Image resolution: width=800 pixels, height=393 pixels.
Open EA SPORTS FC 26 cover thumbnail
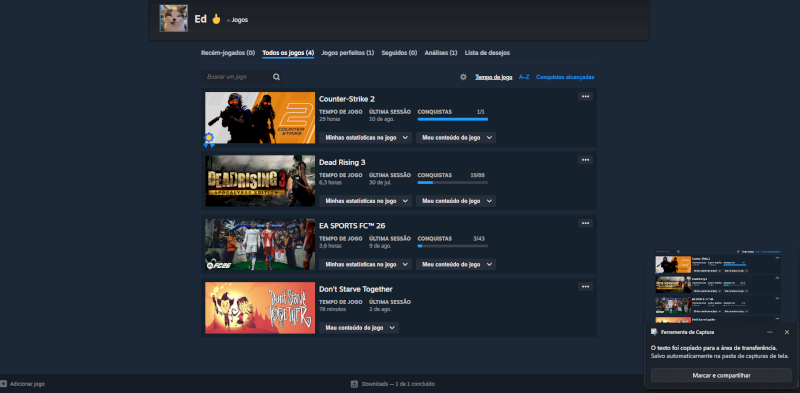[x=260, y=244]
